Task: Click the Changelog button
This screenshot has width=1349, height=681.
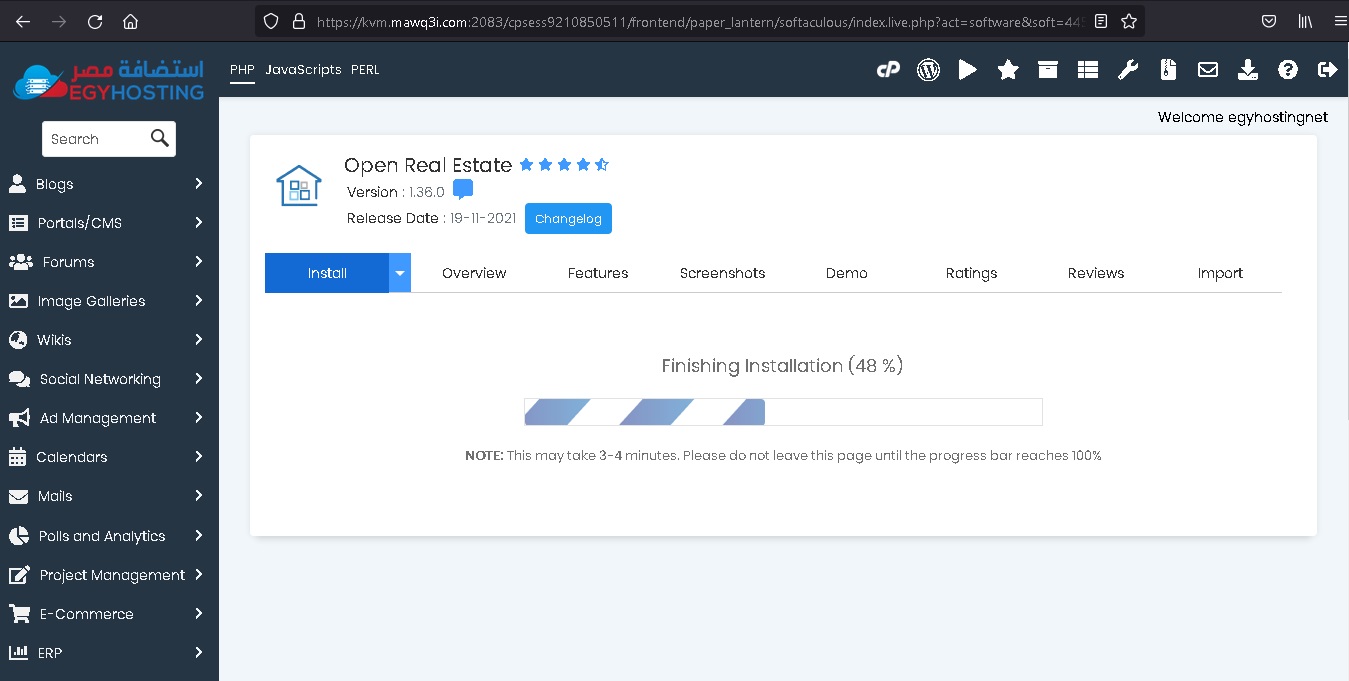Action: (568, 219)
